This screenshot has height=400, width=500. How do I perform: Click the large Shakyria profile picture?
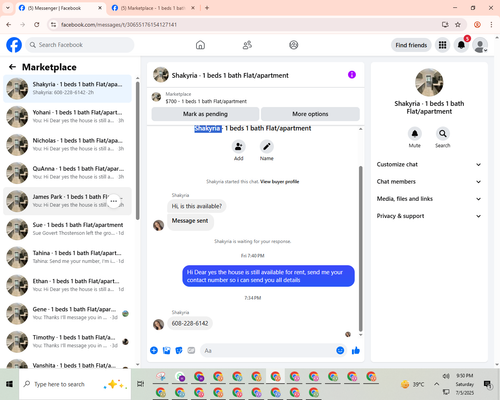click(x=429, y=82)
